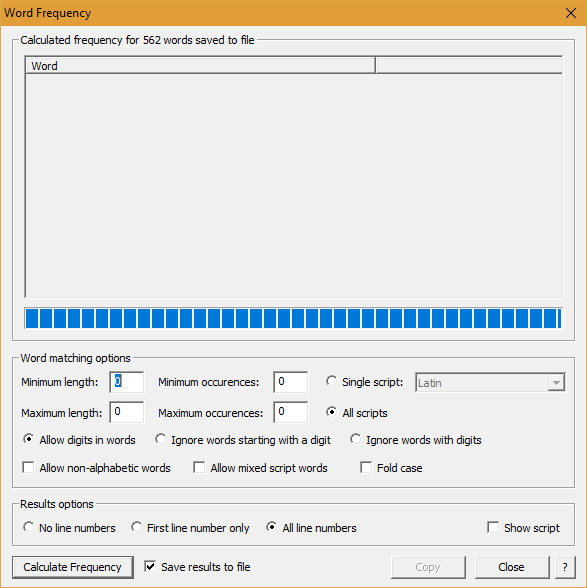Sort by the Word column header
This screenshot has height=588, width=587.
(x=201, y=66)
